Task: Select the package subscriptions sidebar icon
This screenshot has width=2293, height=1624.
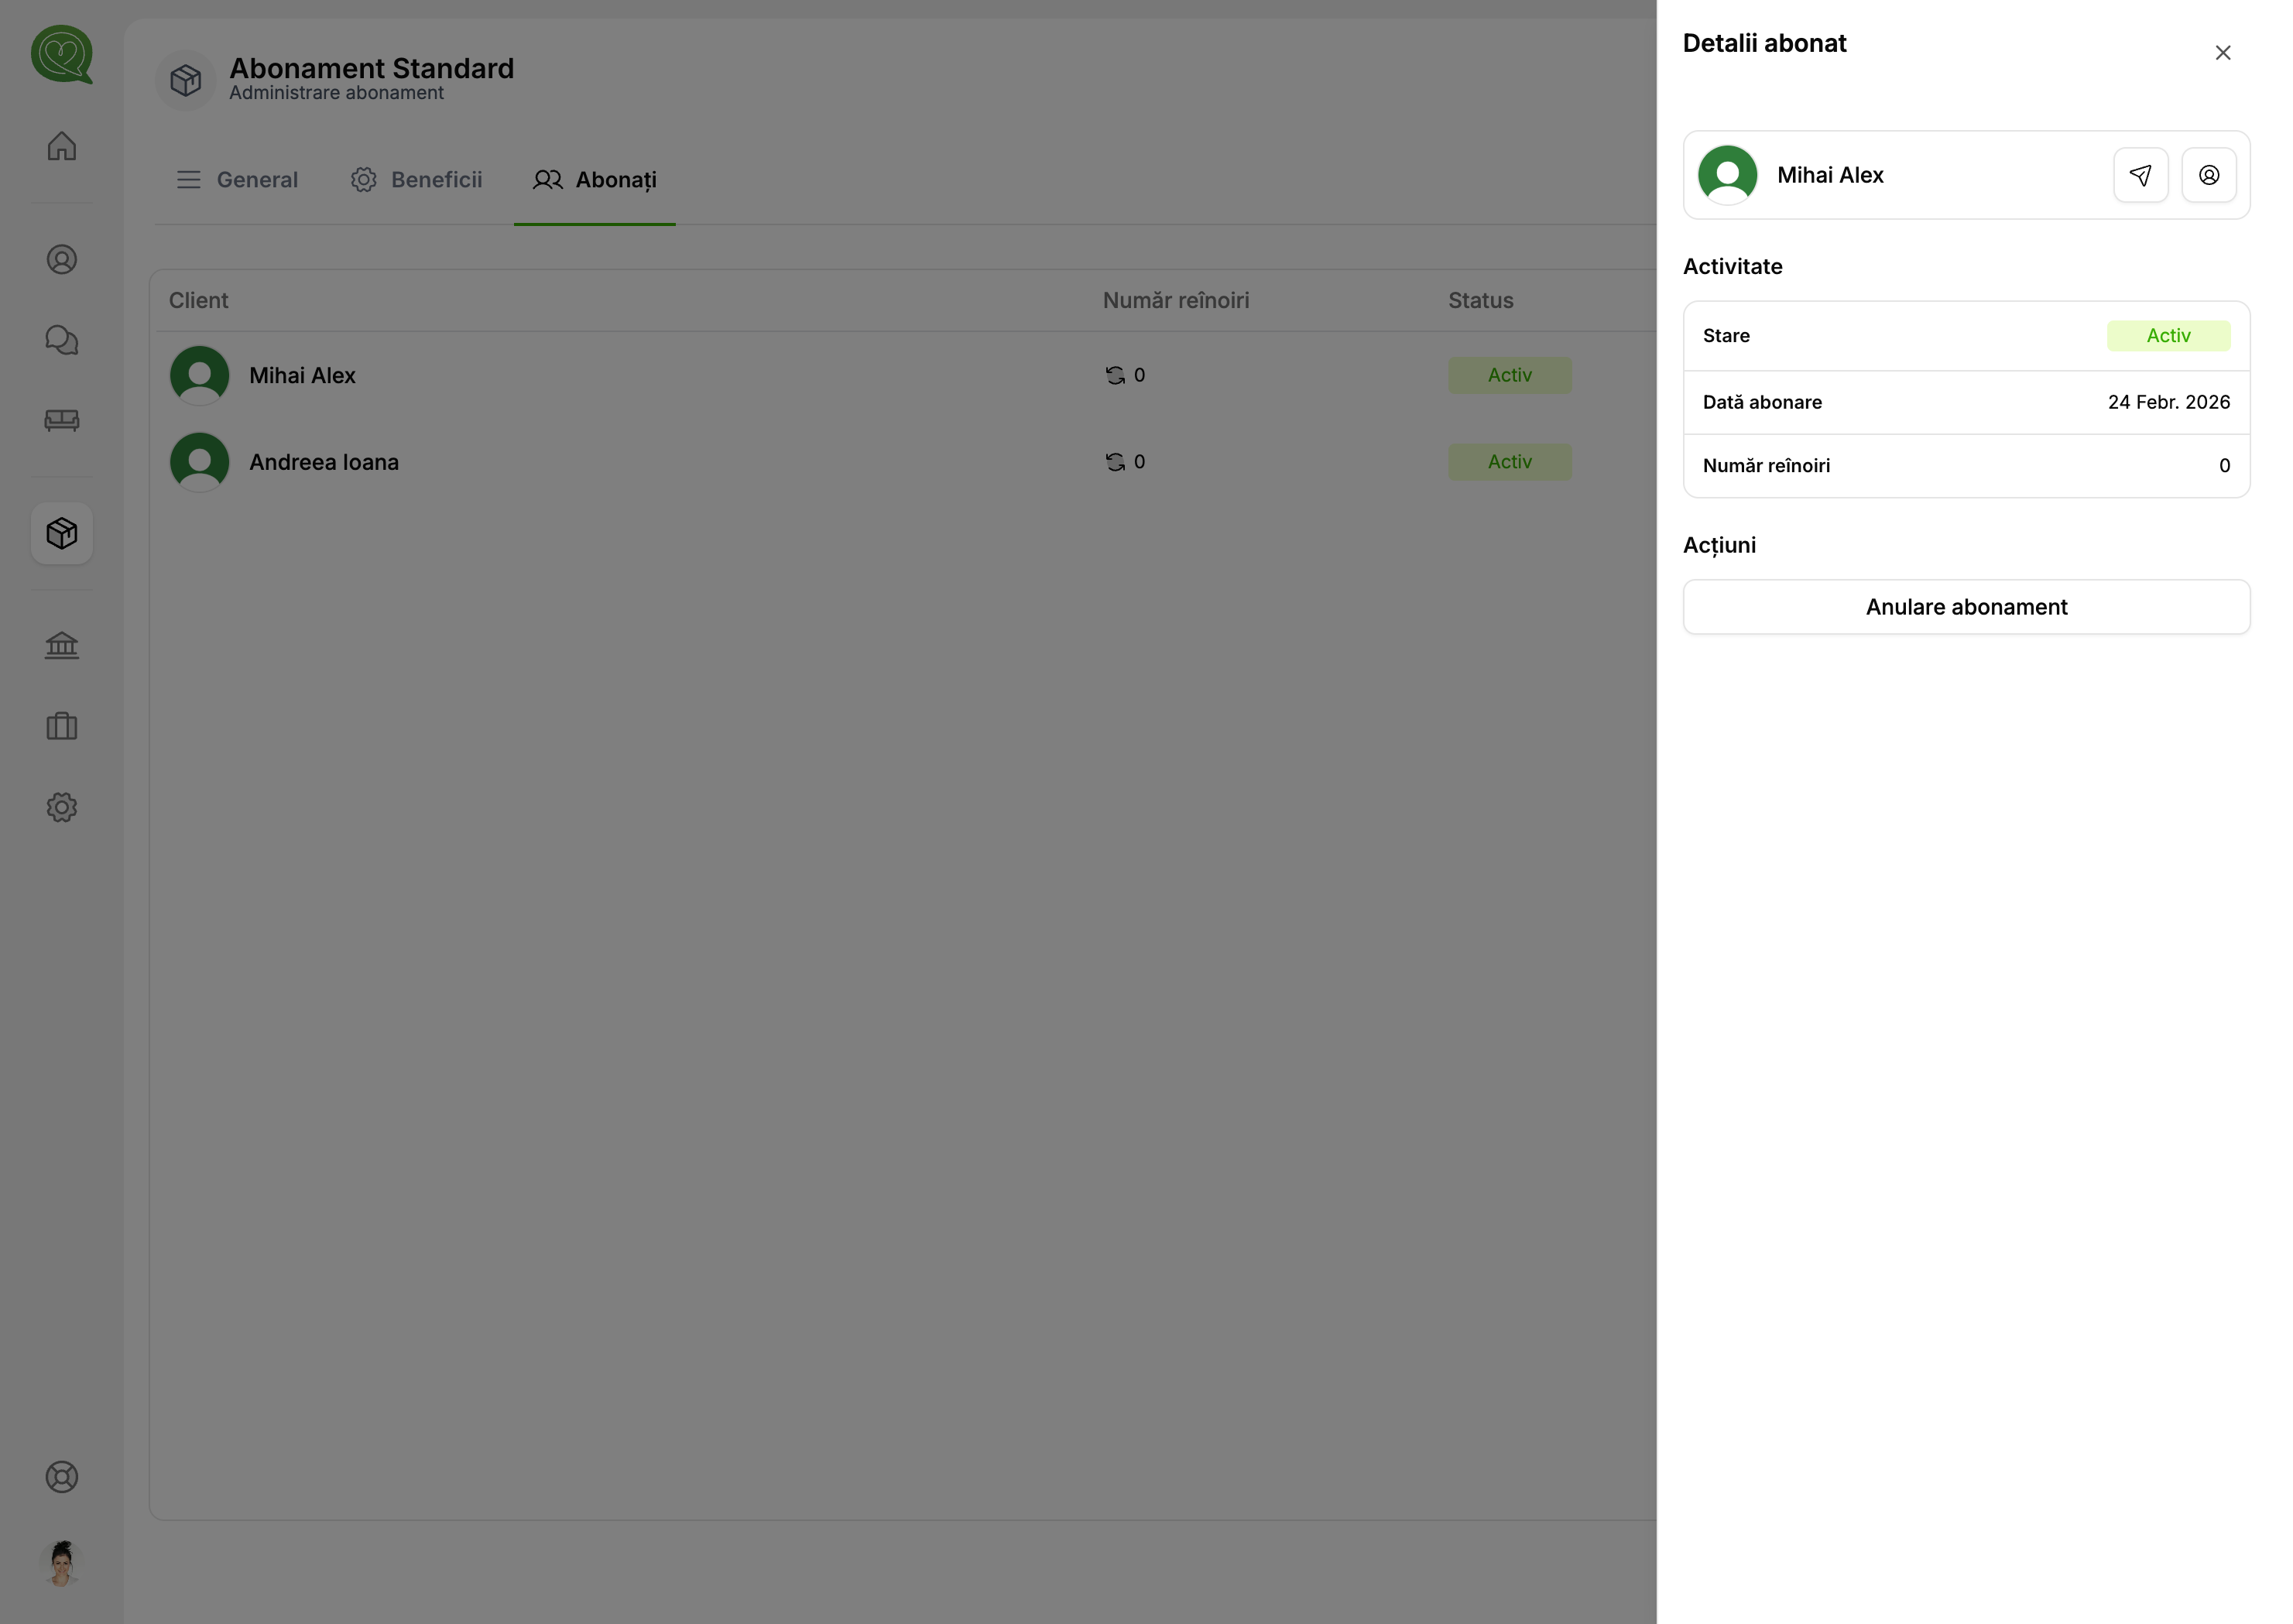Action: click(62, 533)
